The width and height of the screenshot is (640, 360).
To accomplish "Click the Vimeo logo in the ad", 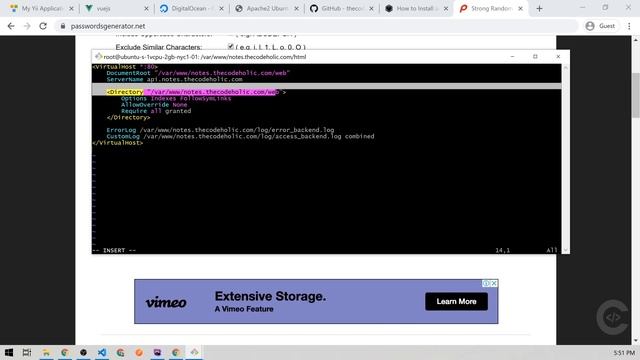I will click(166, 302).
